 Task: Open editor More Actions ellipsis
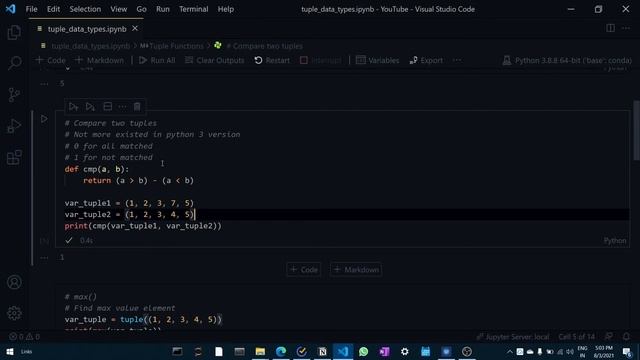click(626, 28)
